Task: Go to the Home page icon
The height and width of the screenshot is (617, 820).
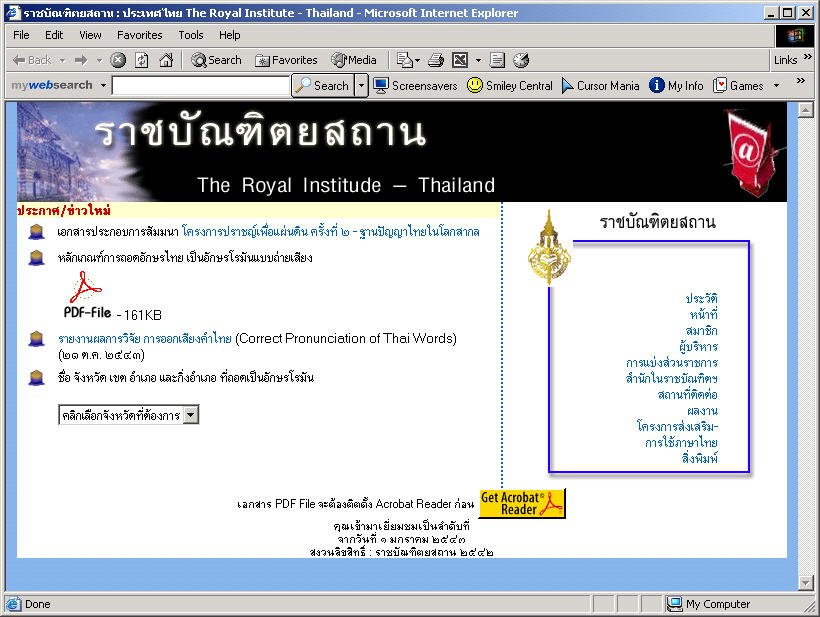Action: point(165,60)
